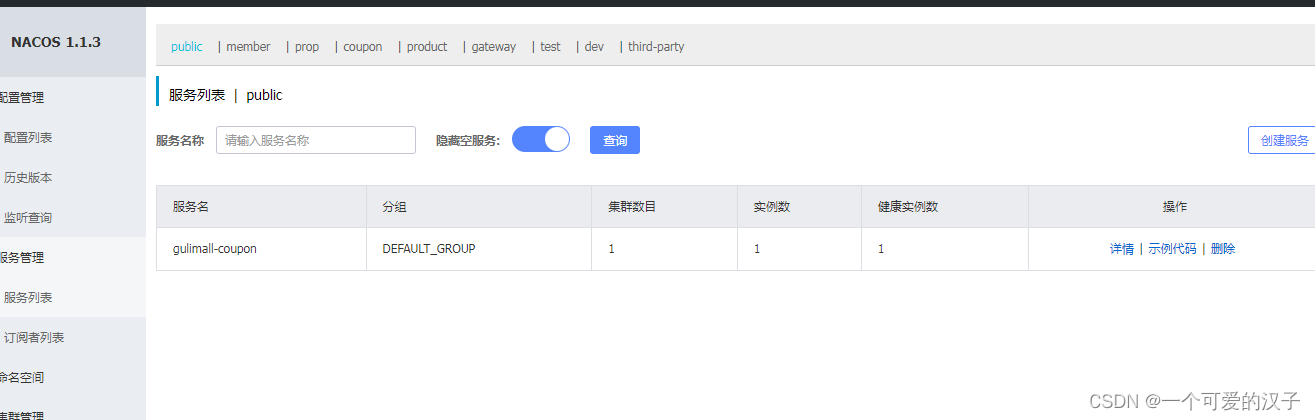Click 删除 for gulimall-coupon
The height and width of the screenshot is (420, 1315).
(1223, 249)
